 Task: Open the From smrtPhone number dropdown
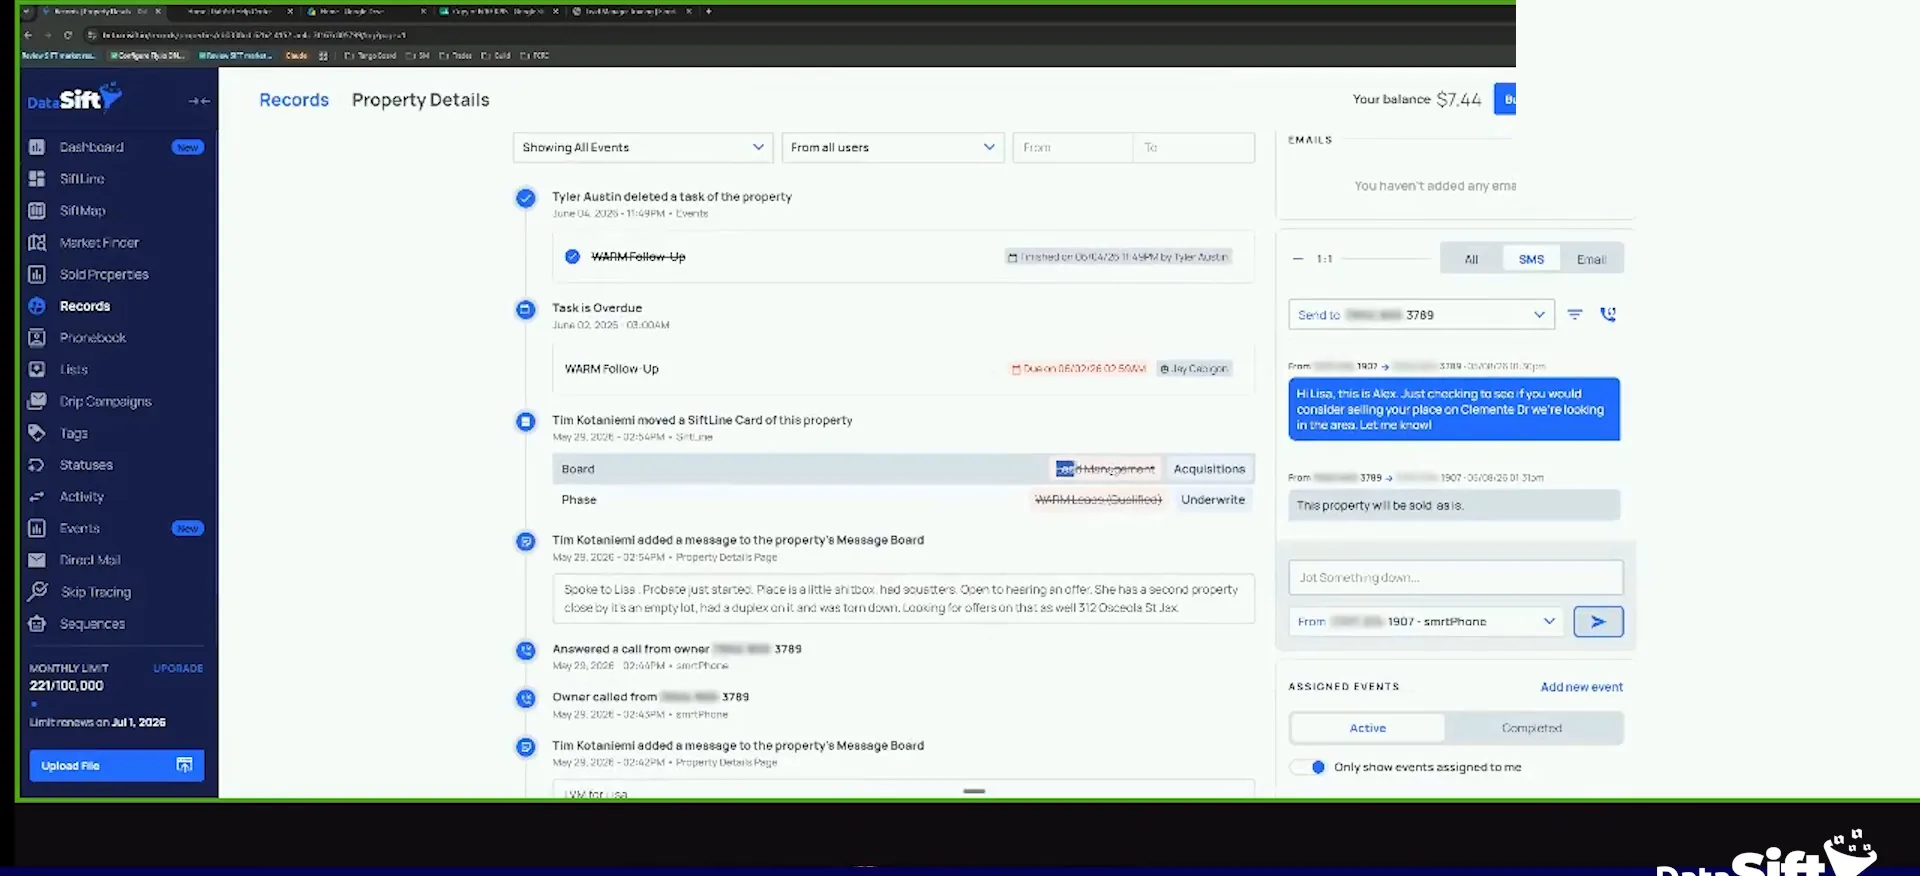click(x=1427, y=622)
